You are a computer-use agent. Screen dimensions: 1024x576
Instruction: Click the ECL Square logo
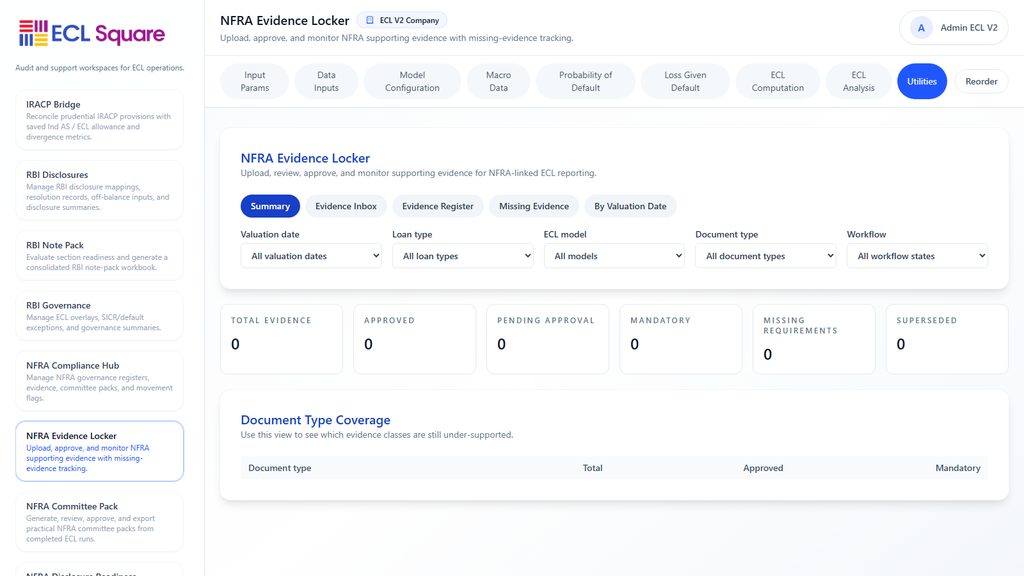(92, 33)
